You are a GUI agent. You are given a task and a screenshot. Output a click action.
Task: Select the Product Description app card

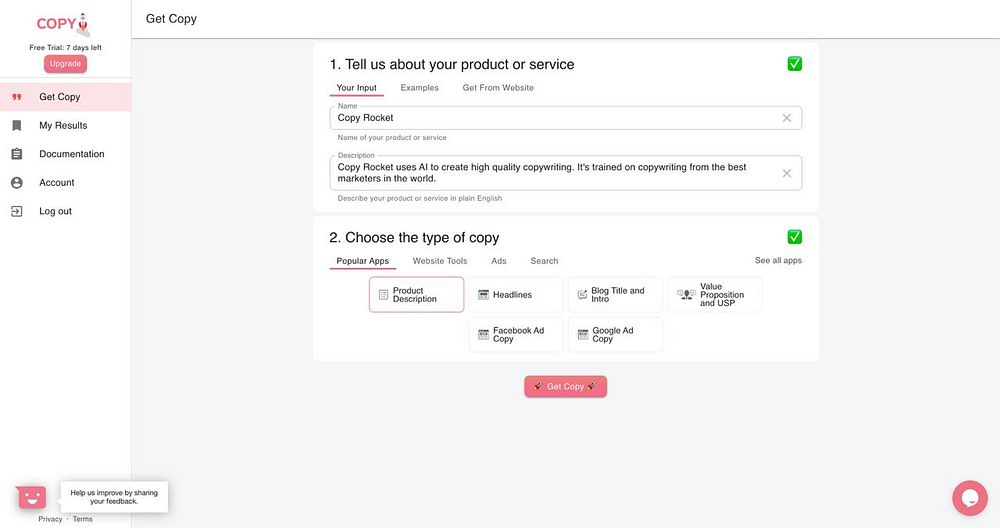point(416,295)
